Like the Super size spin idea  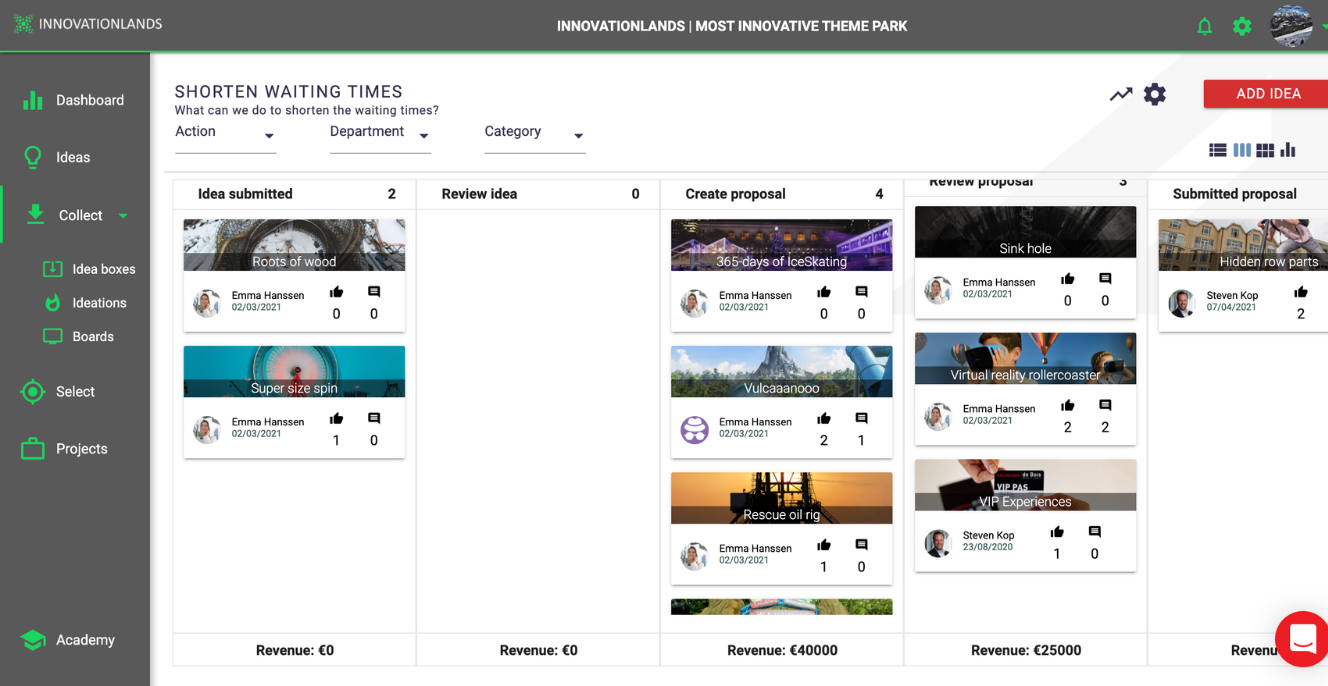tap(336, 418)
